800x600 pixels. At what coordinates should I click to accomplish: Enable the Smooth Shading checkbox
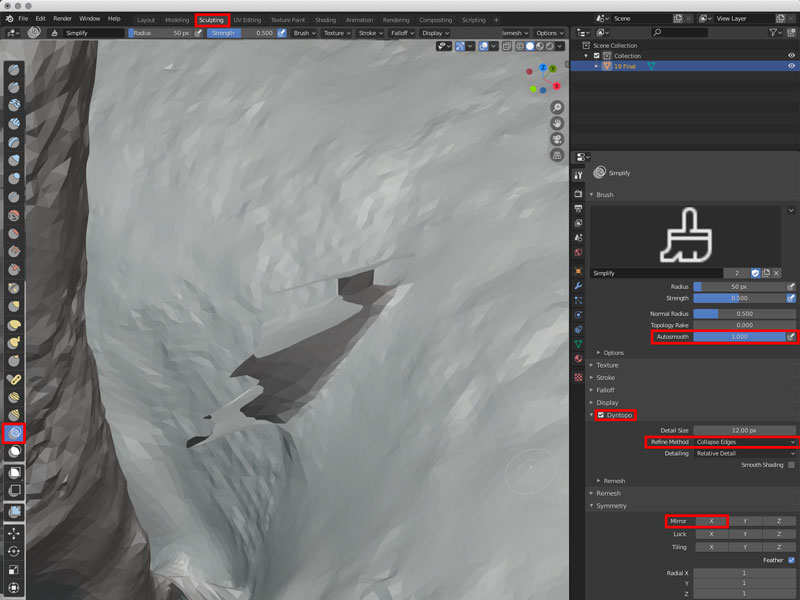(791, 465)
